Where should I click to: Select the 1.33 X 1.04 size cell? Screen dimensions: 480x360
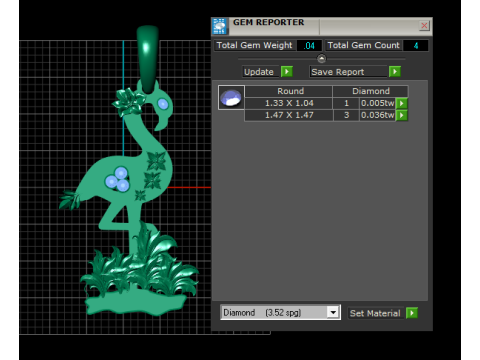289,103
